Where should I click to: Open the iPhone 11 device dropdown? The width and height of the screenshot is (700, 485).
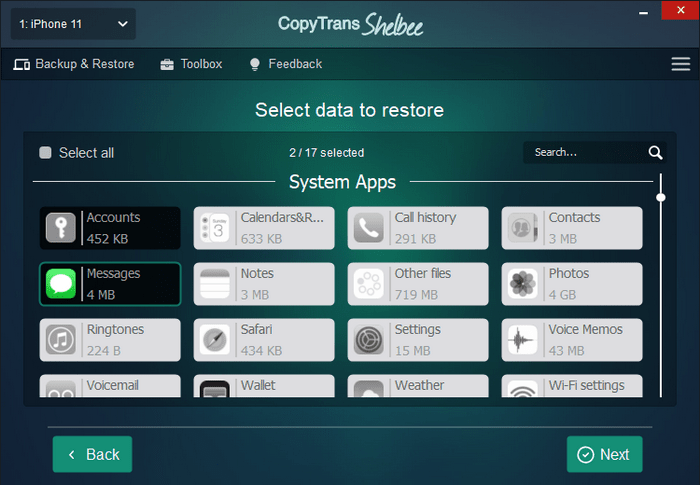tap(73, 24)
